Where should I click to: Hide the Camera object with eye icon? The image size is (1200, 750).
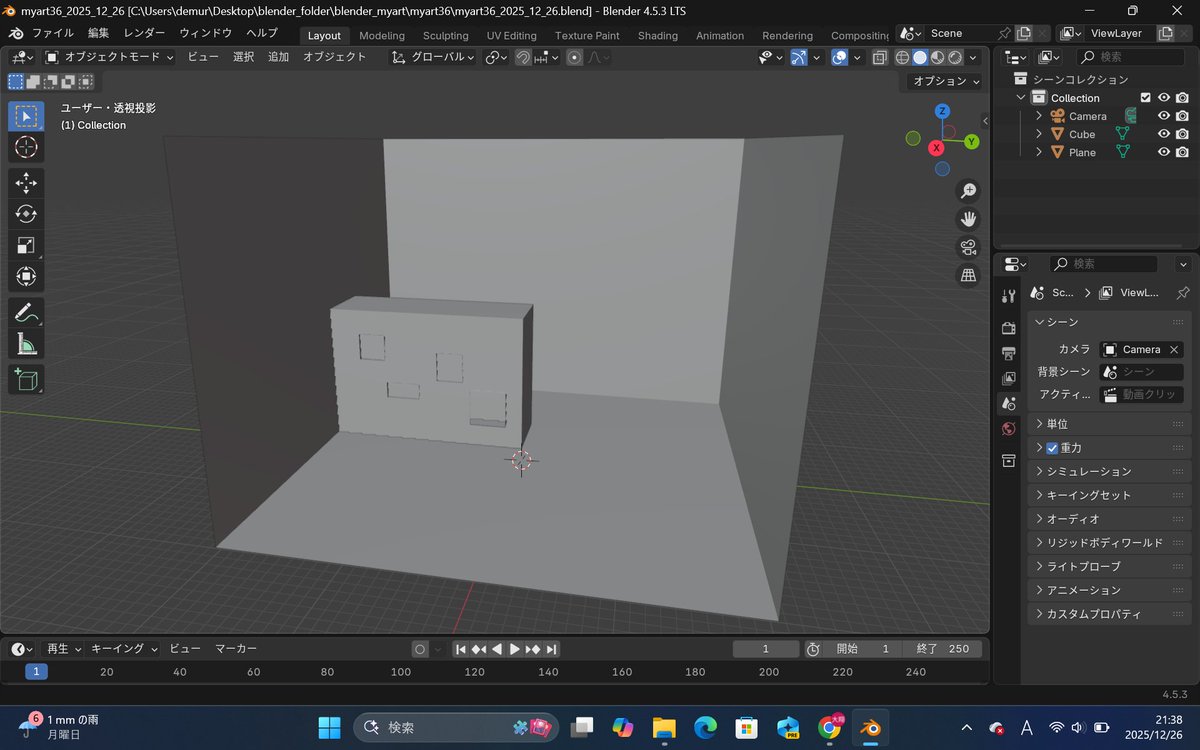coord(1164,116)
